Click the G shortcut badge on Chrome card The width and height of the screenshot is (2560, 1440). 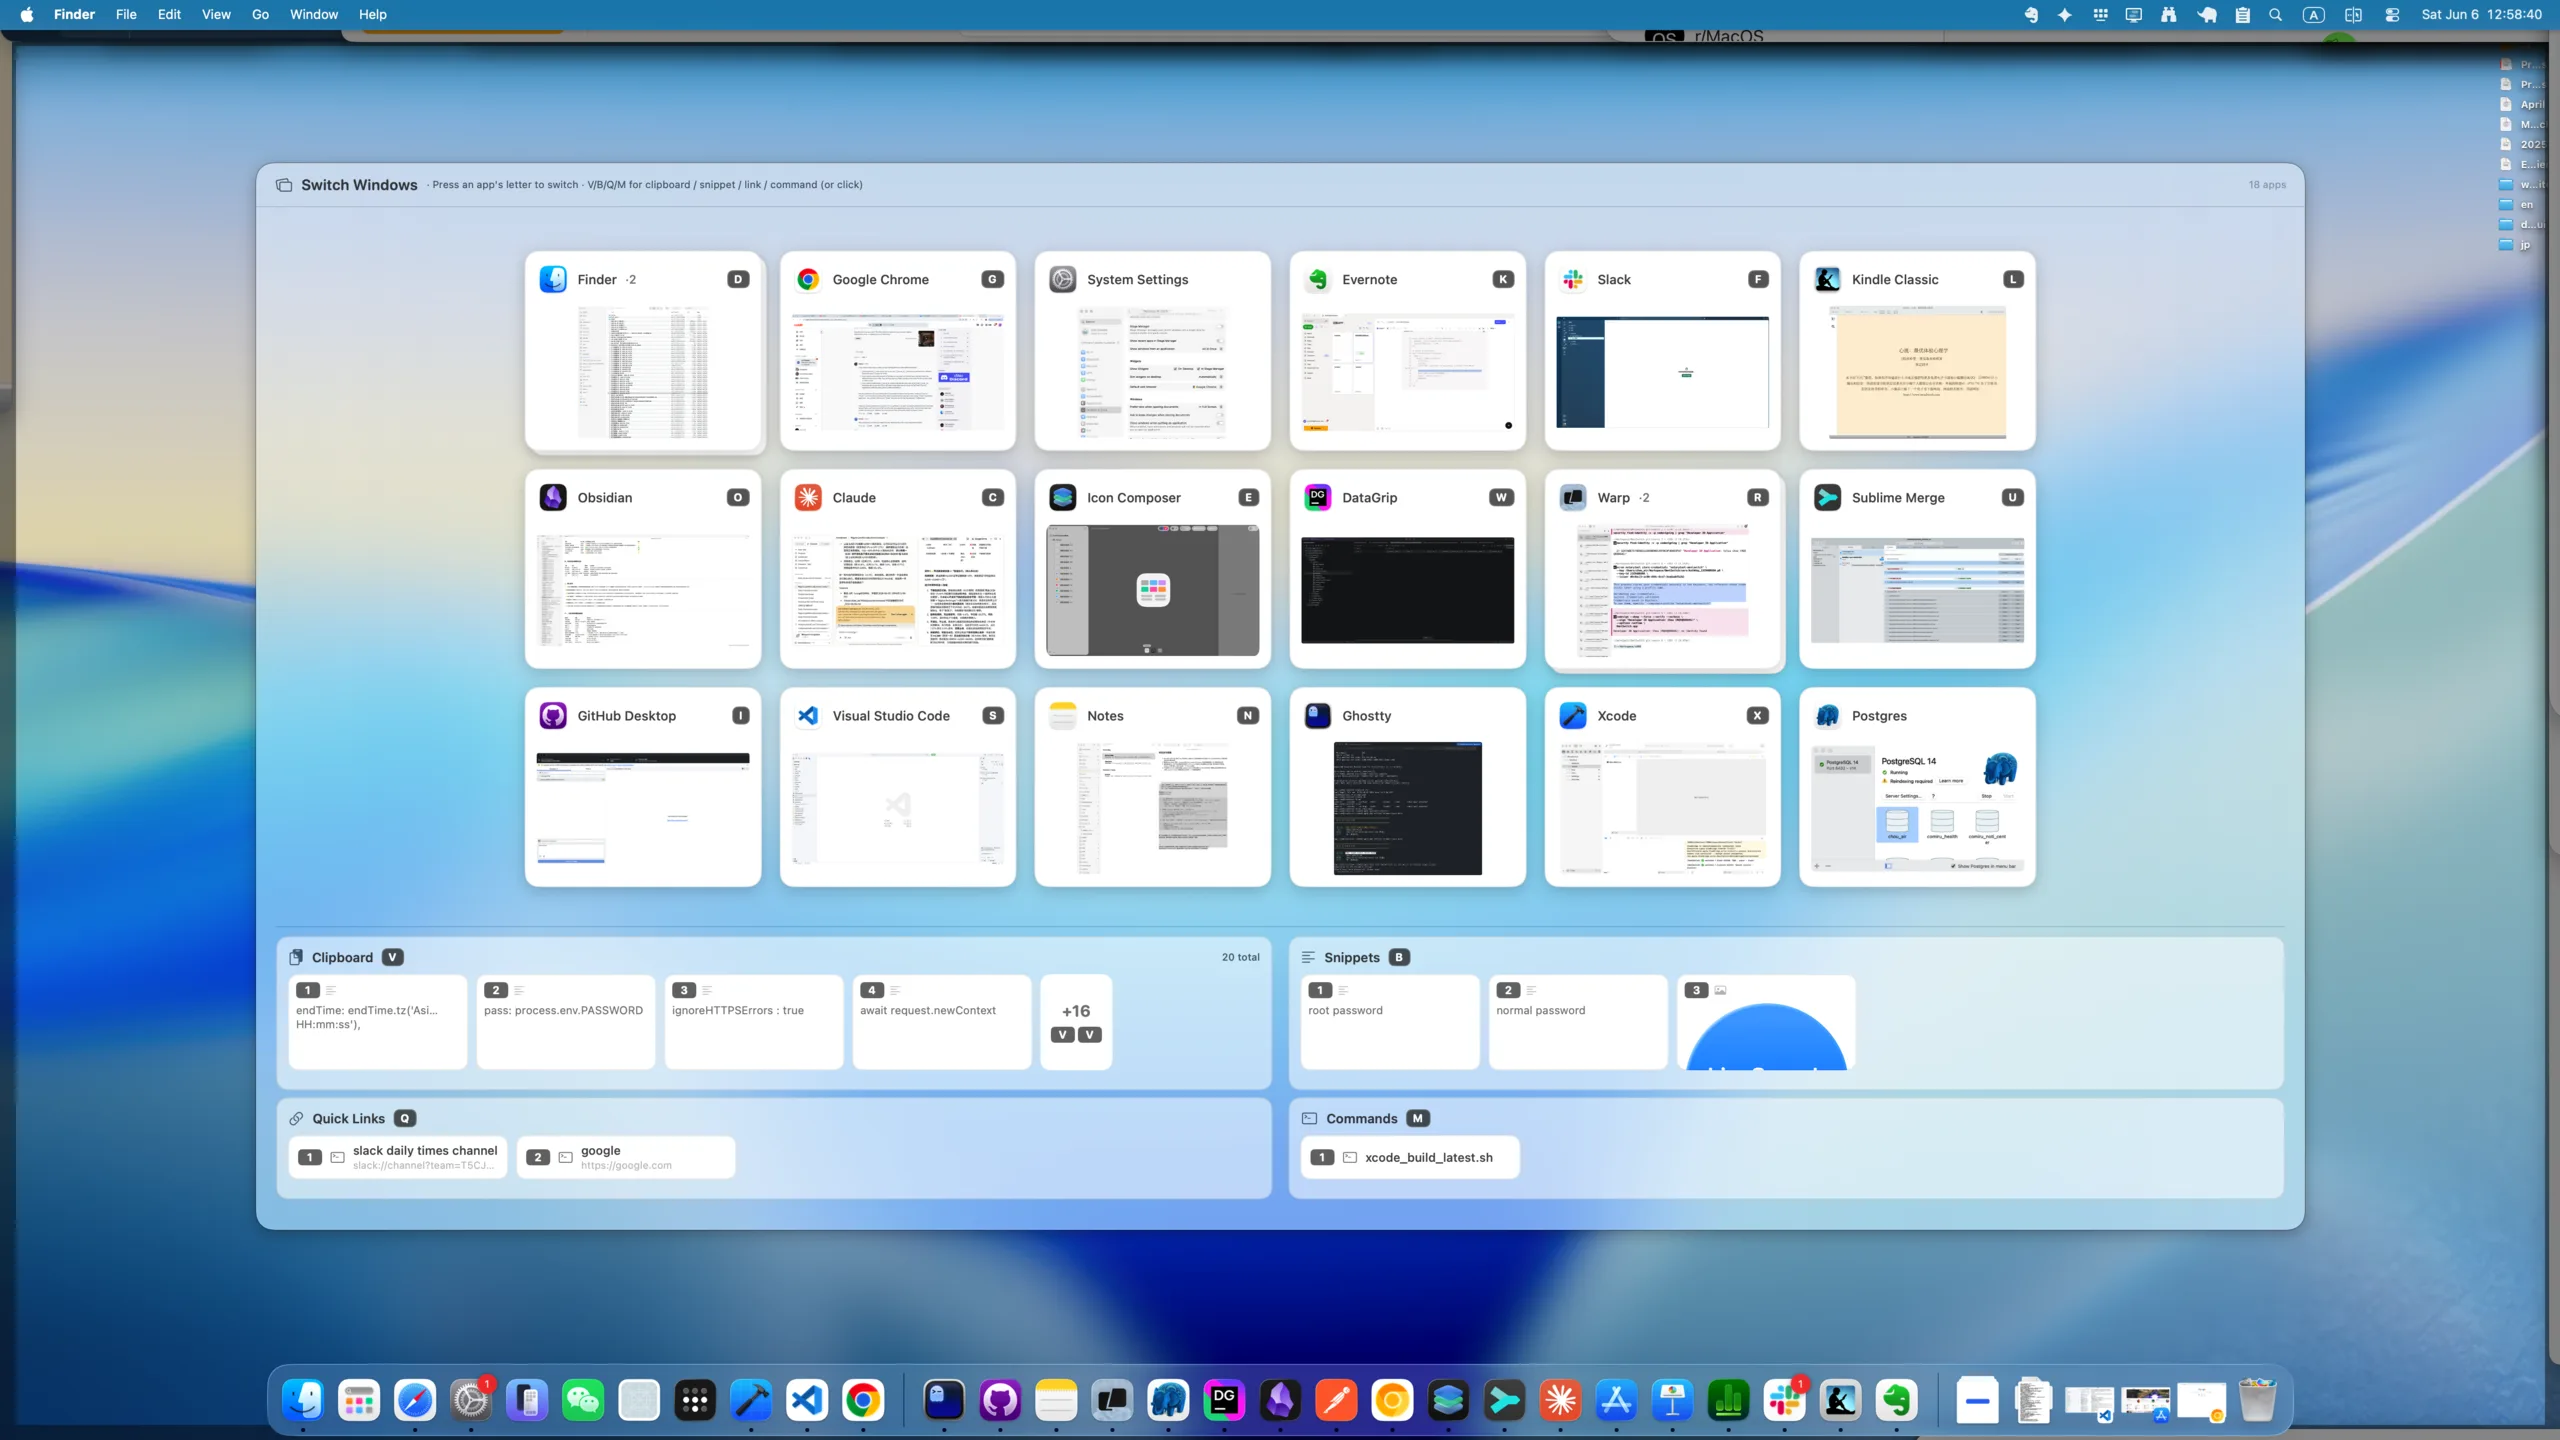pyautogui.click(x=992, y=279)
